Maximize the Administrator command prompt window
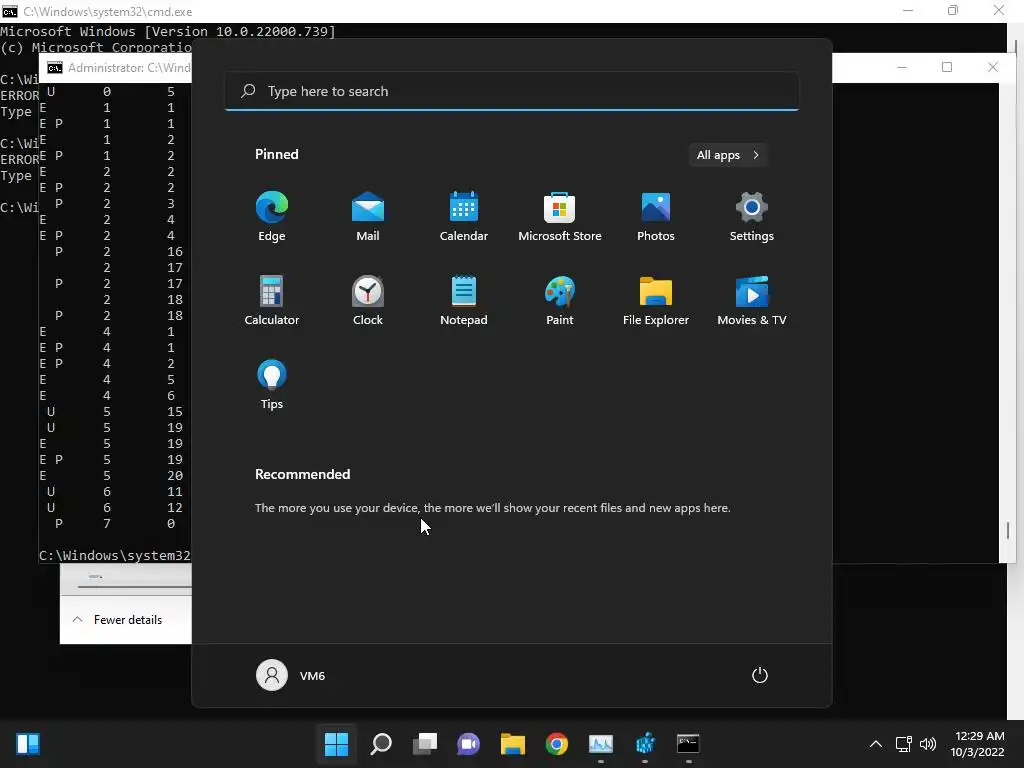Viewport: 1024px width, 768px height. 947,67
